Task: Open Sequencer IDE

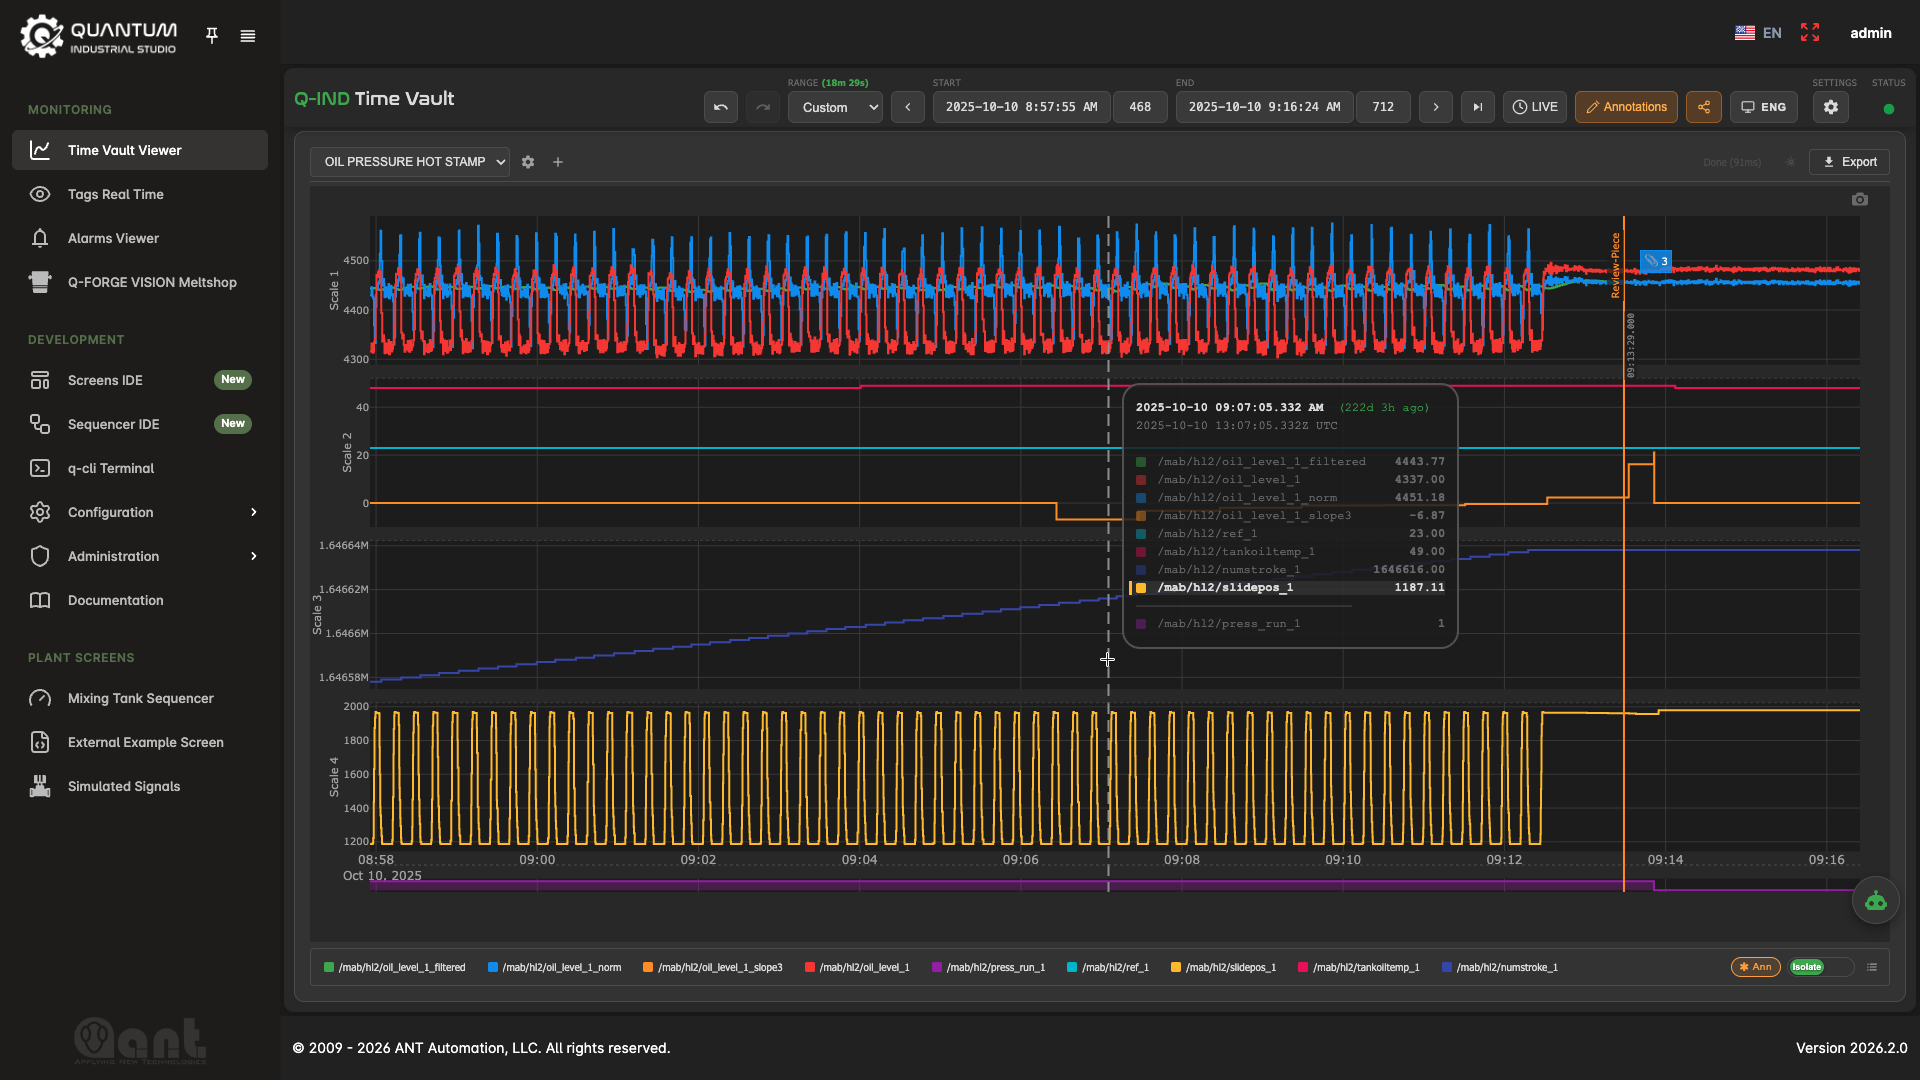Action: pos(140,424)
